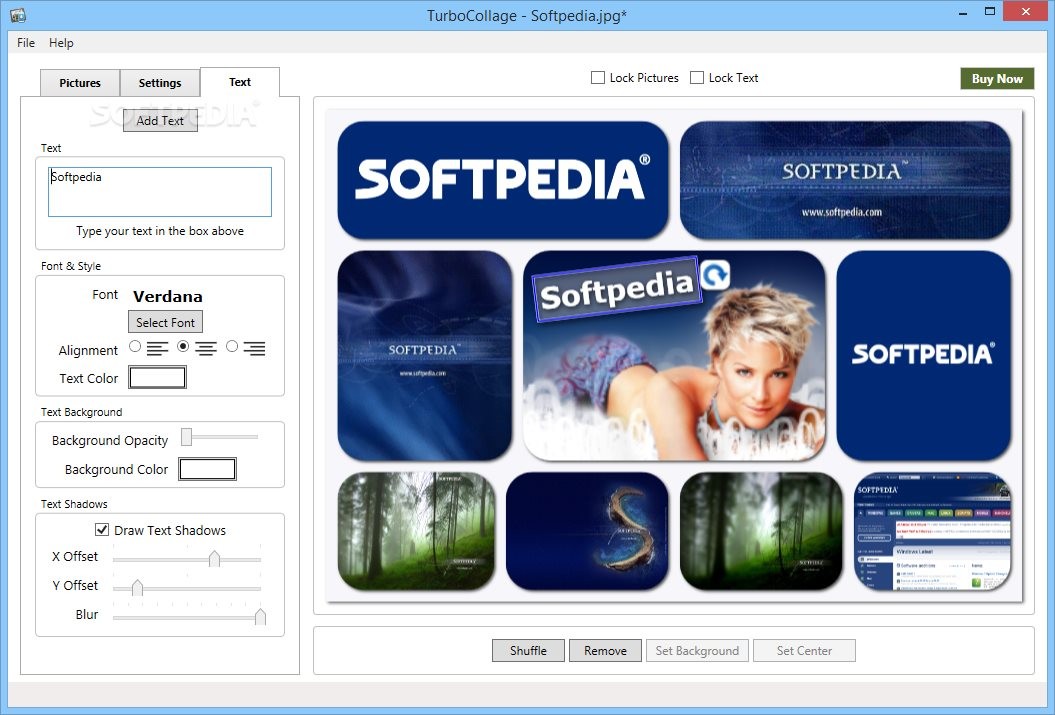The width and height of the screenshot is (1055, 715).
Task: Click the right-align lines icon
Action: point(254,348)
